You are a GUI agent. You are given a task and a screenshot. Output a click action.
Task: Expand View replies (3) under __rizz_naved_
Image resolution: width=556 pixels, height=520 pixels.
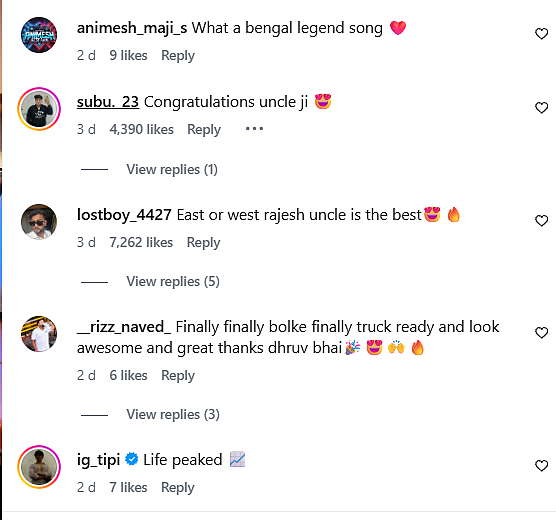pyautogui.click(x=173, y=415)
